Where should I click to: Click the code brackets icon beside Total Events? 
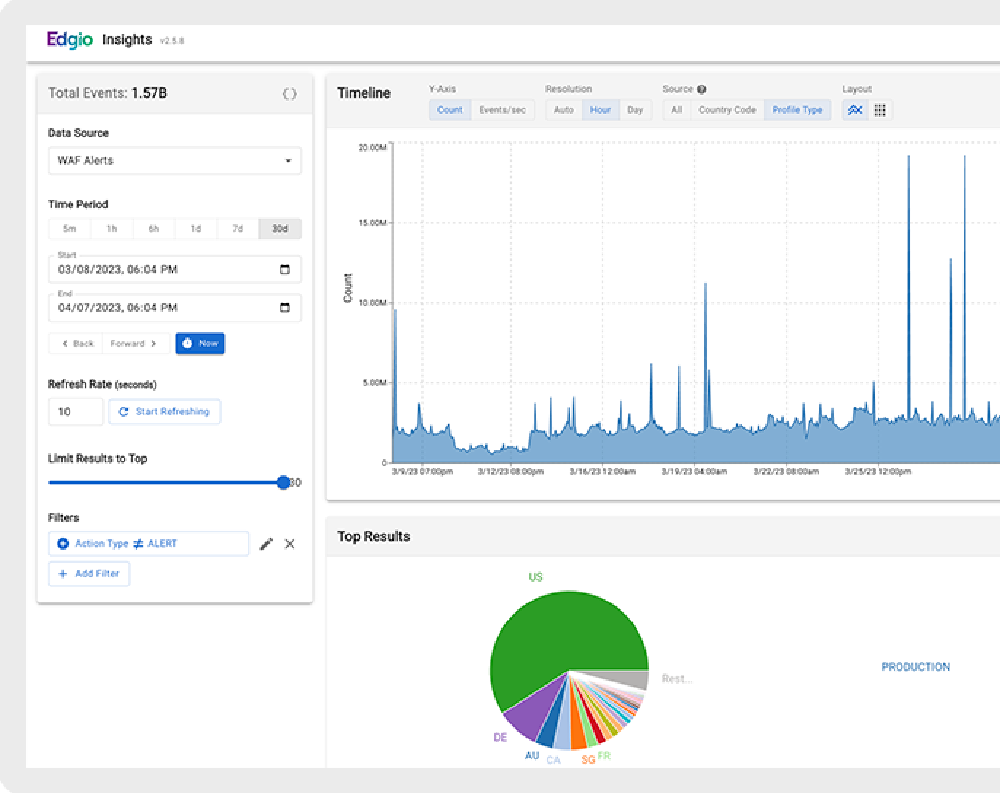click(289, 93)
